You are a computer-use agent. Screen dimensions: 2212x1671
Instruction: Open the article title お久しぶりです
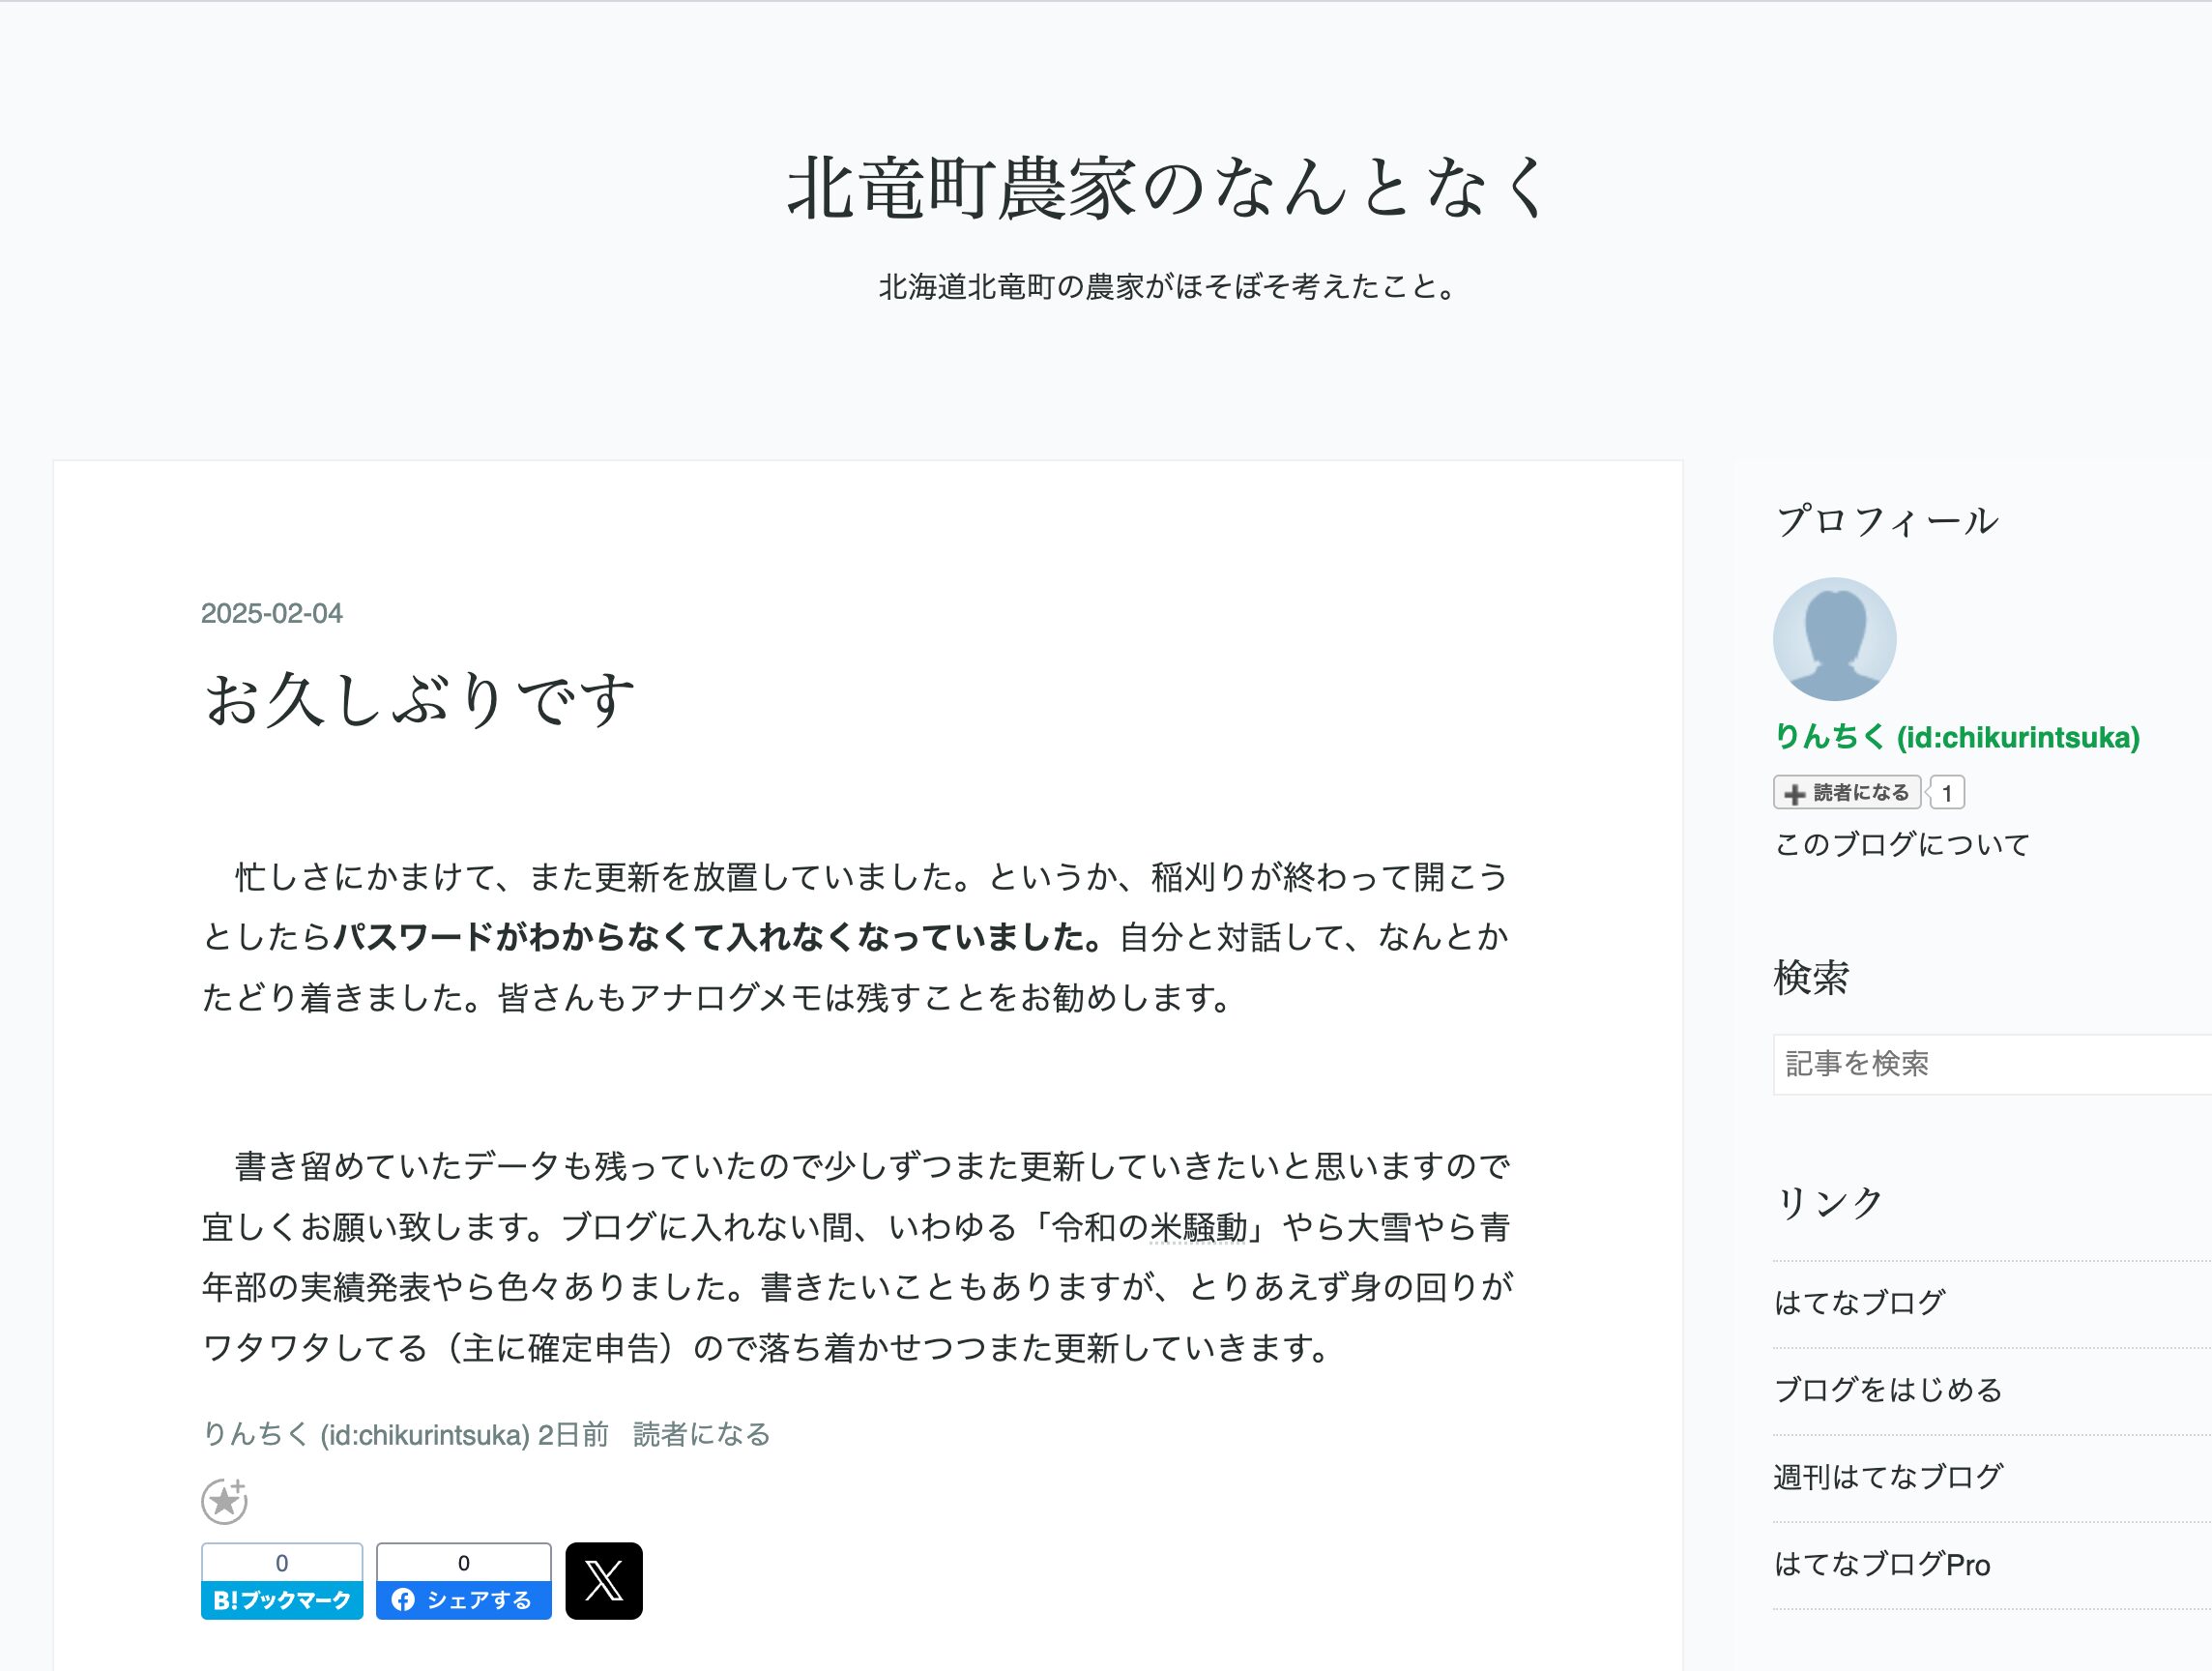[x=419, y=698]
